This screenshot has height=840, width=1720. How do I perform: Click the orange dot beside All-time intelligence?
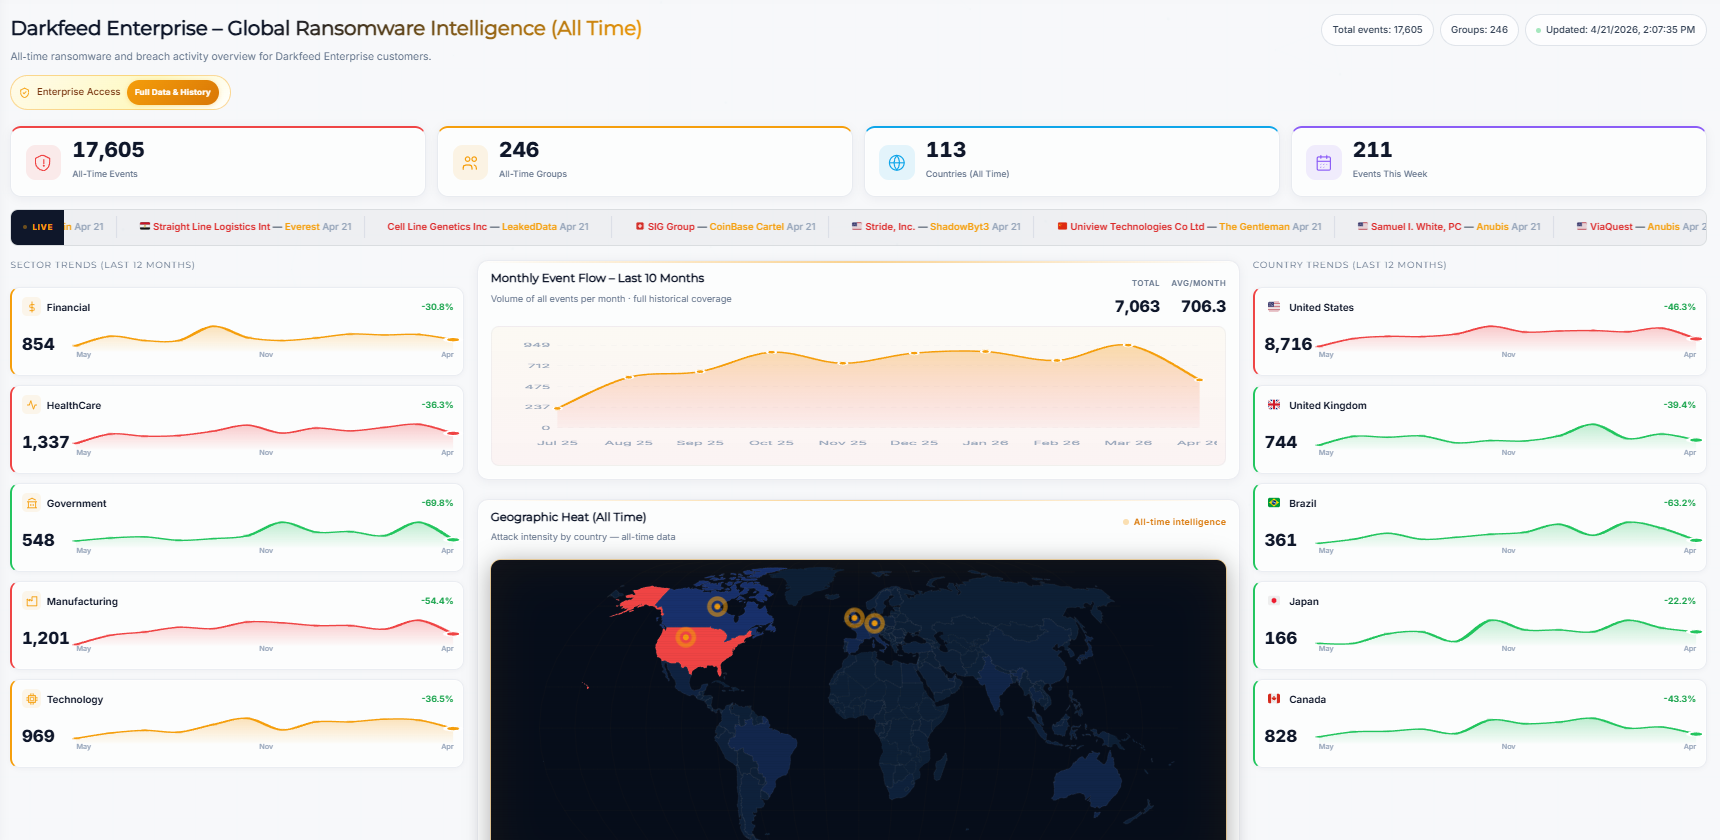pyautogui.click(x=1126, y=522)
